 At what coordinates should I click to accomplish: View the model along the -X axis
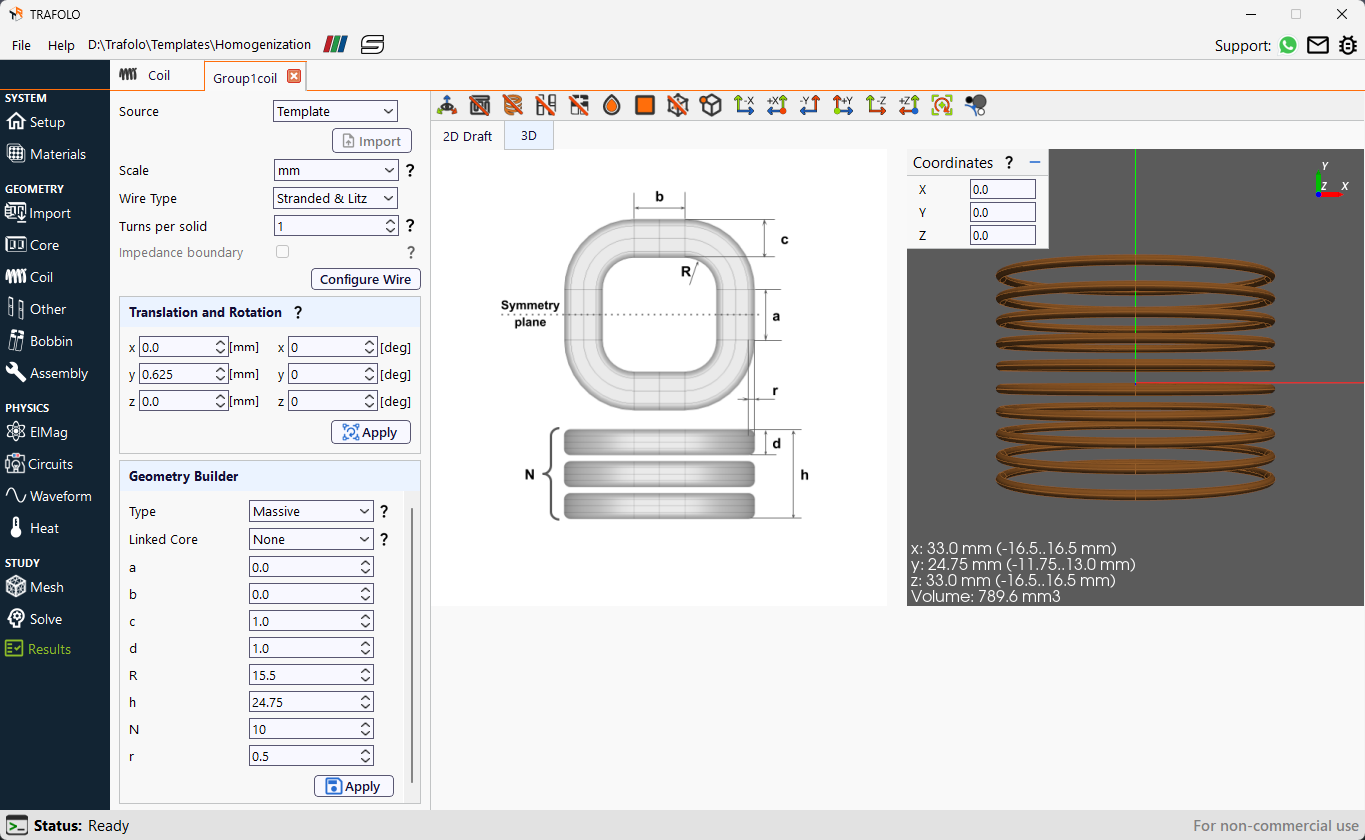point(744,104)
